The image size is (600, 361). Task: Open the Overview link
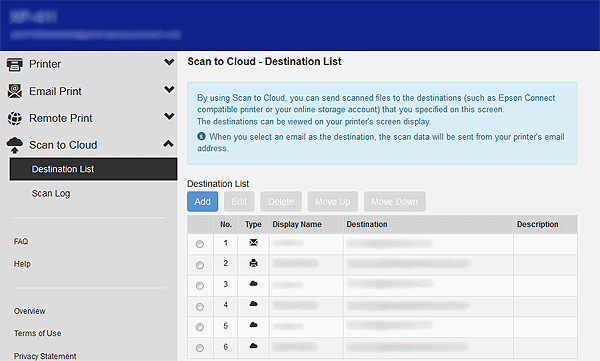29,311
